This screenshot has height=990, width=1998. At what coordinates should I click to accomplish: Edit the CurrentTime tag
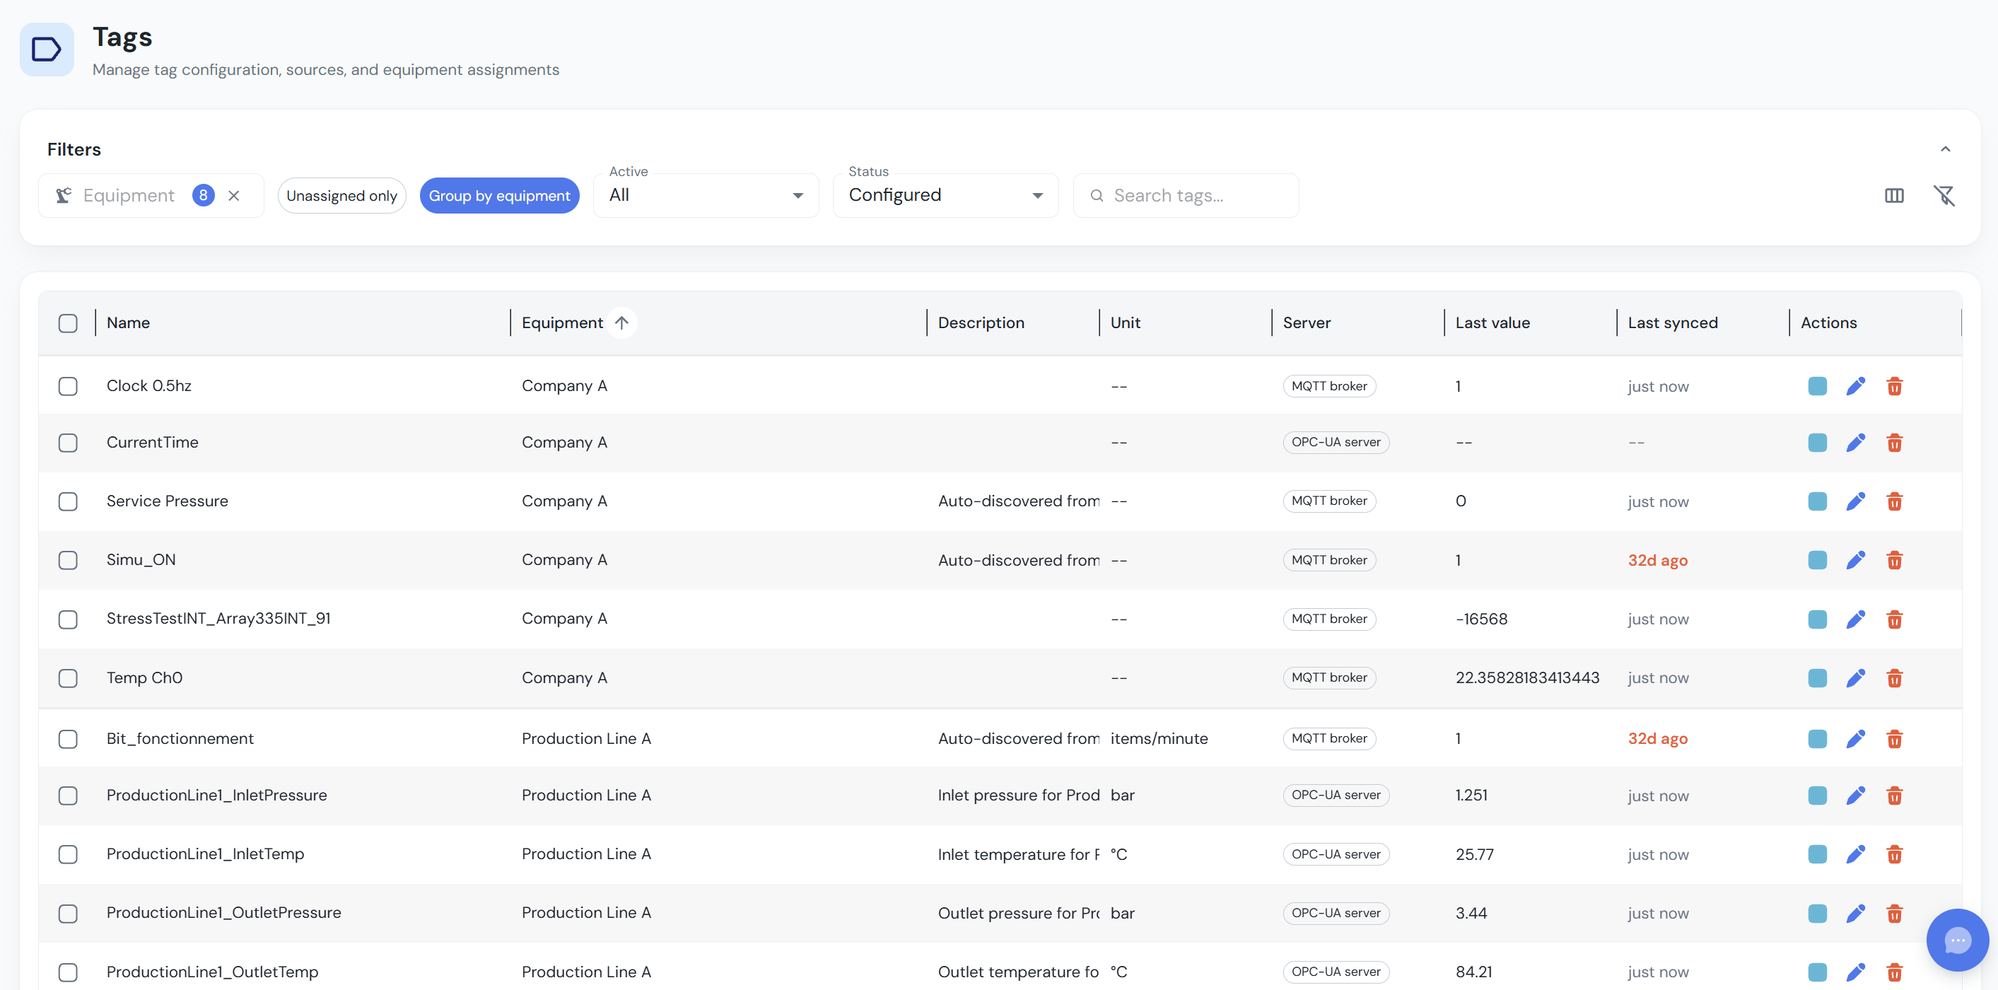(1856, 443)
